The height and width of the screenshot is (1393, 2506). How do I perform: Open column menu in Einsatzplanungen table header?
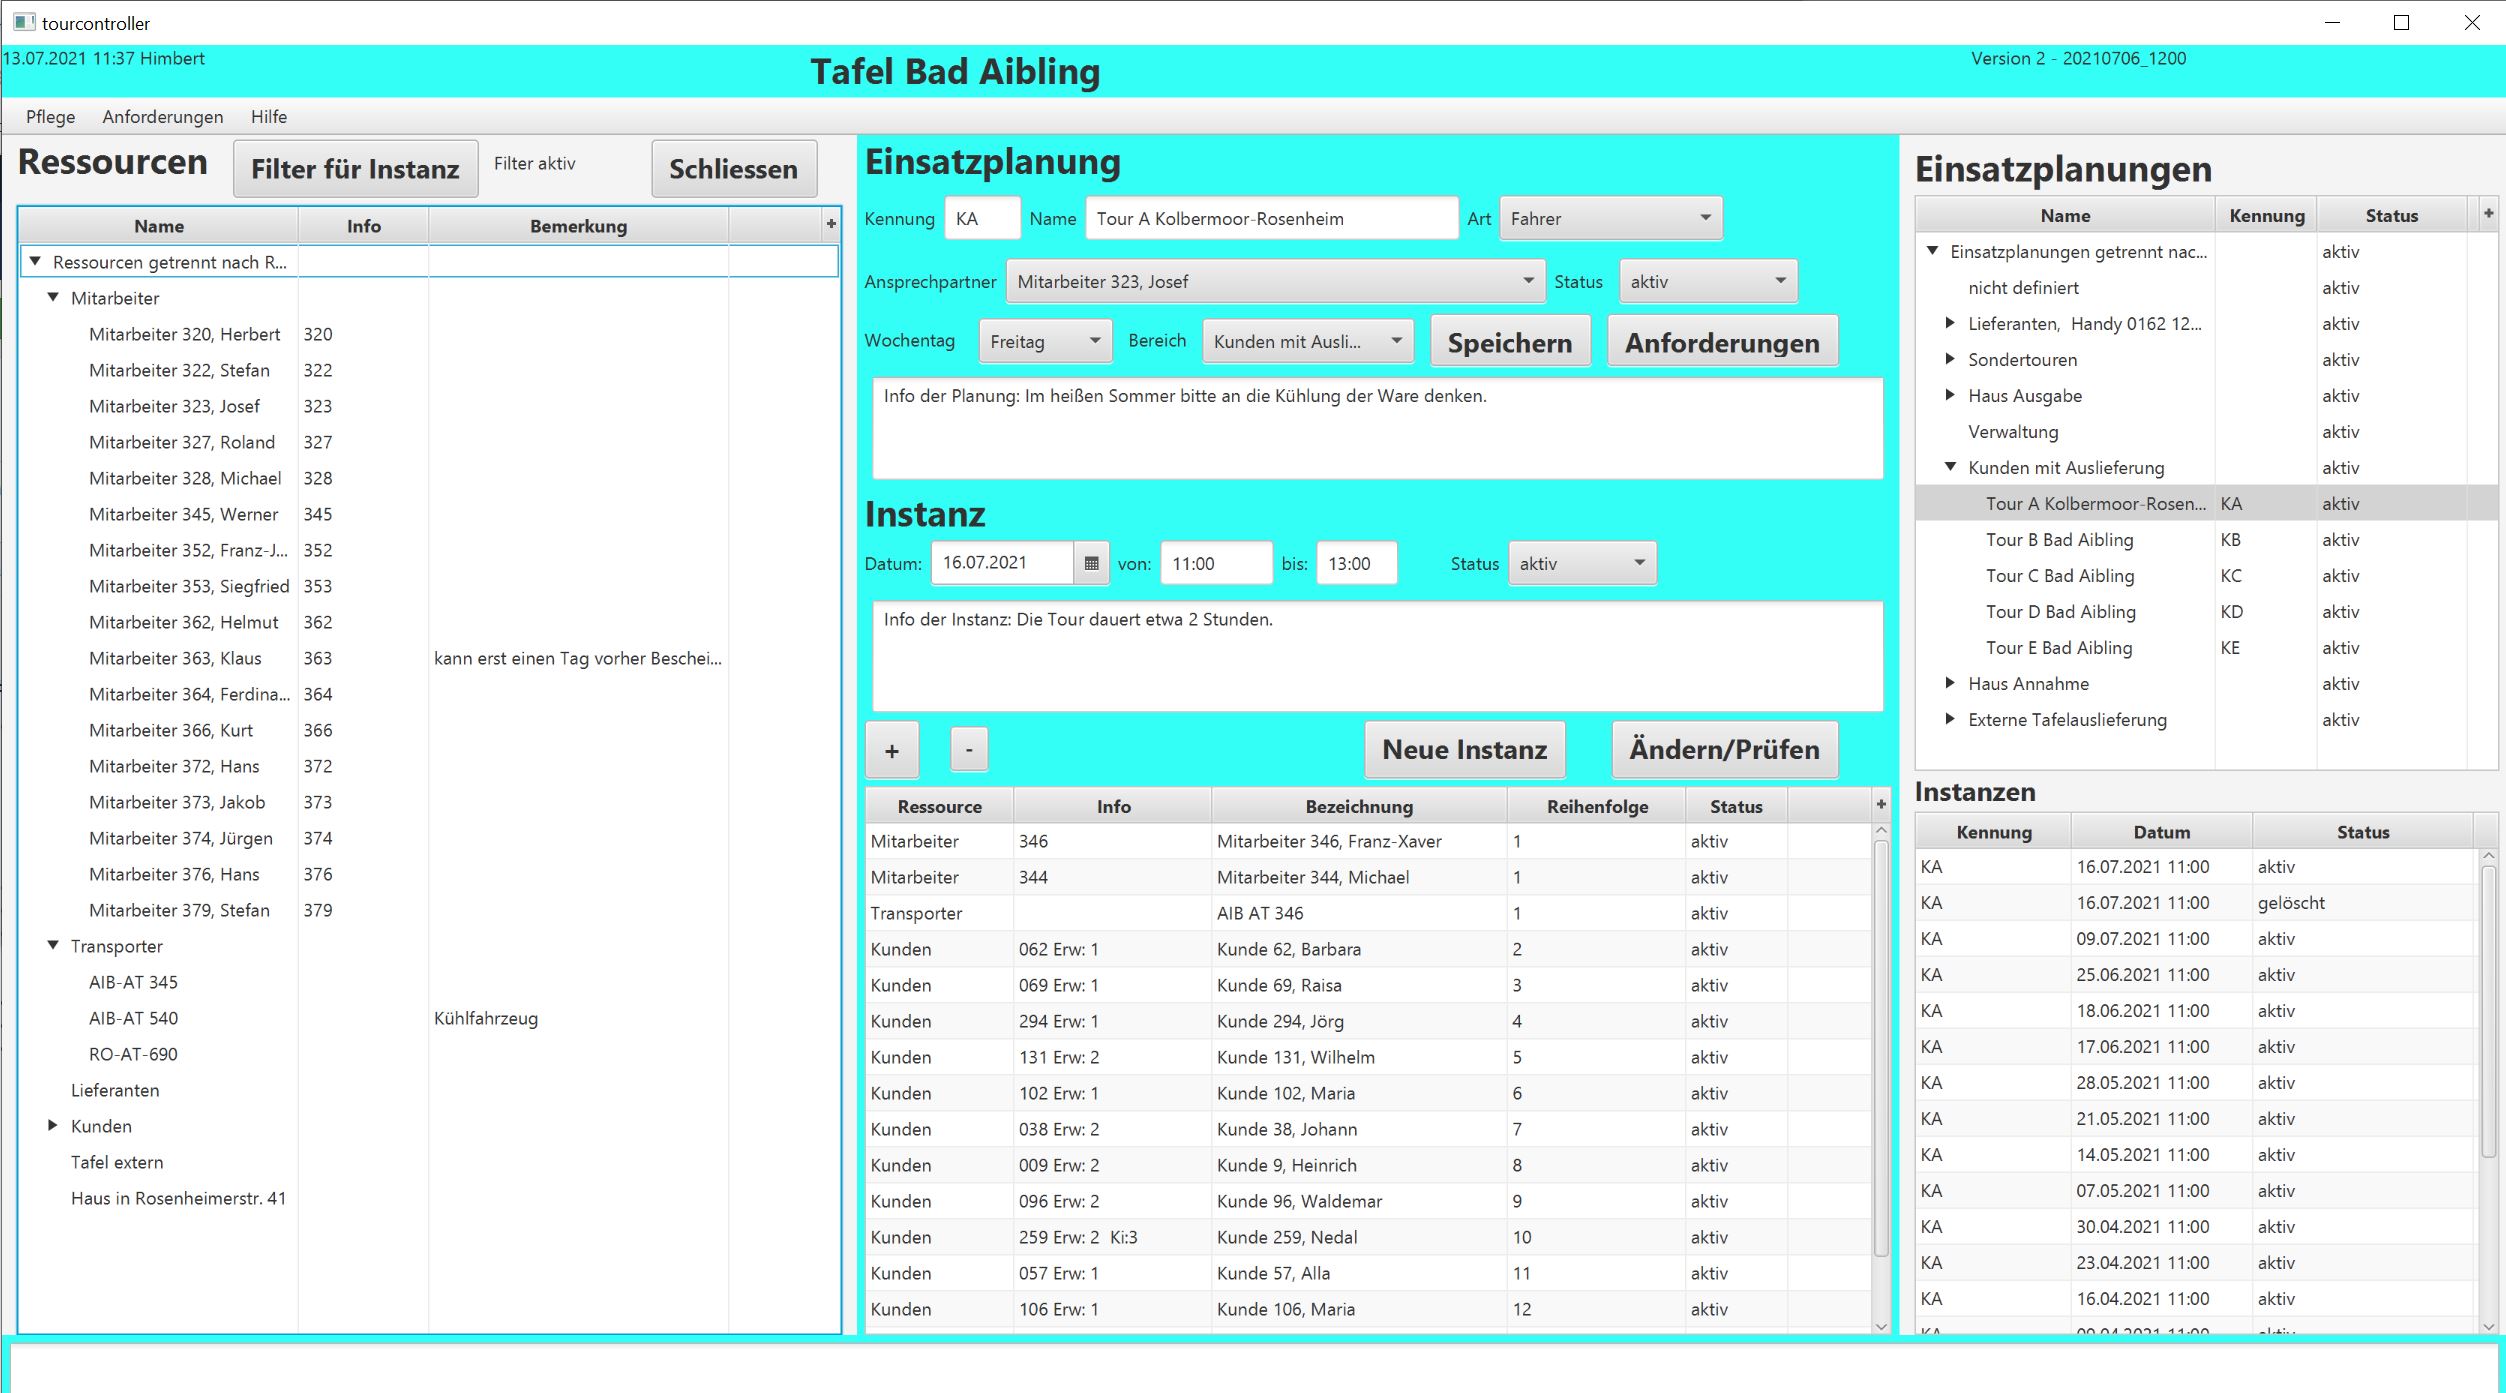click(2488, 213)
